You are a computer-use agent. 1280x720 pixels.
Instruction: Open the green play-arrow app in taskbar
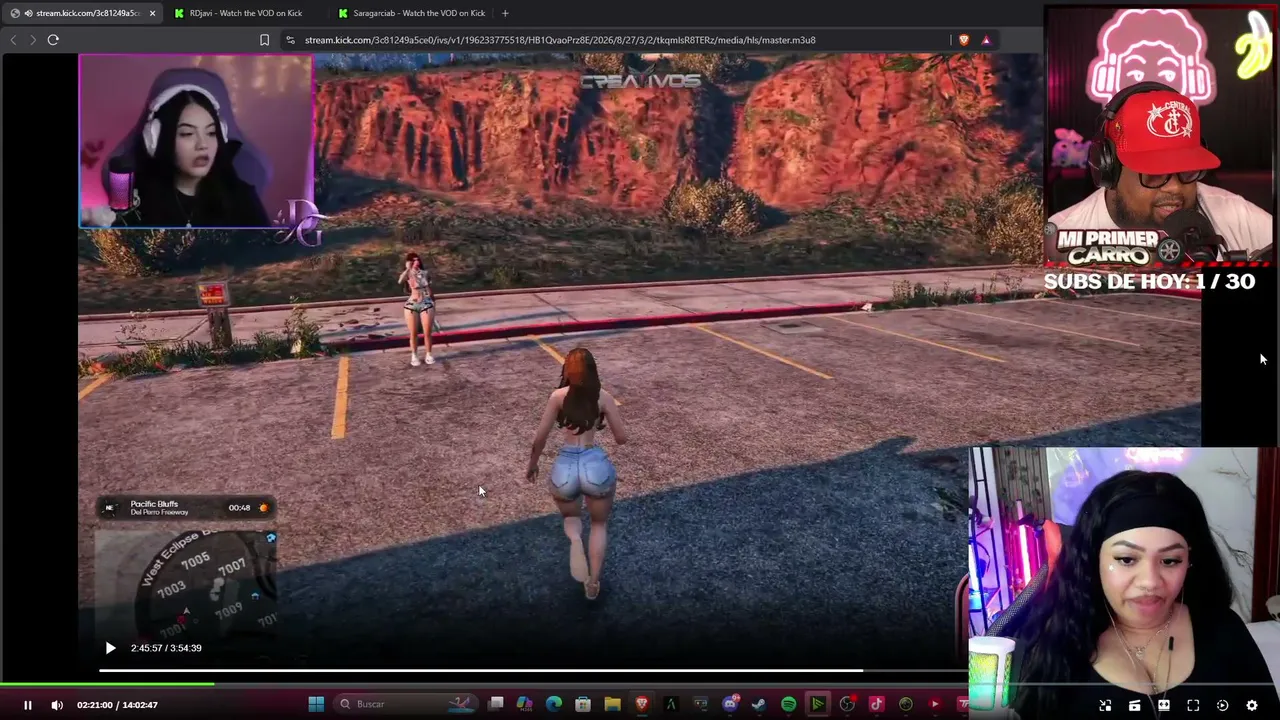coord(817,704)
